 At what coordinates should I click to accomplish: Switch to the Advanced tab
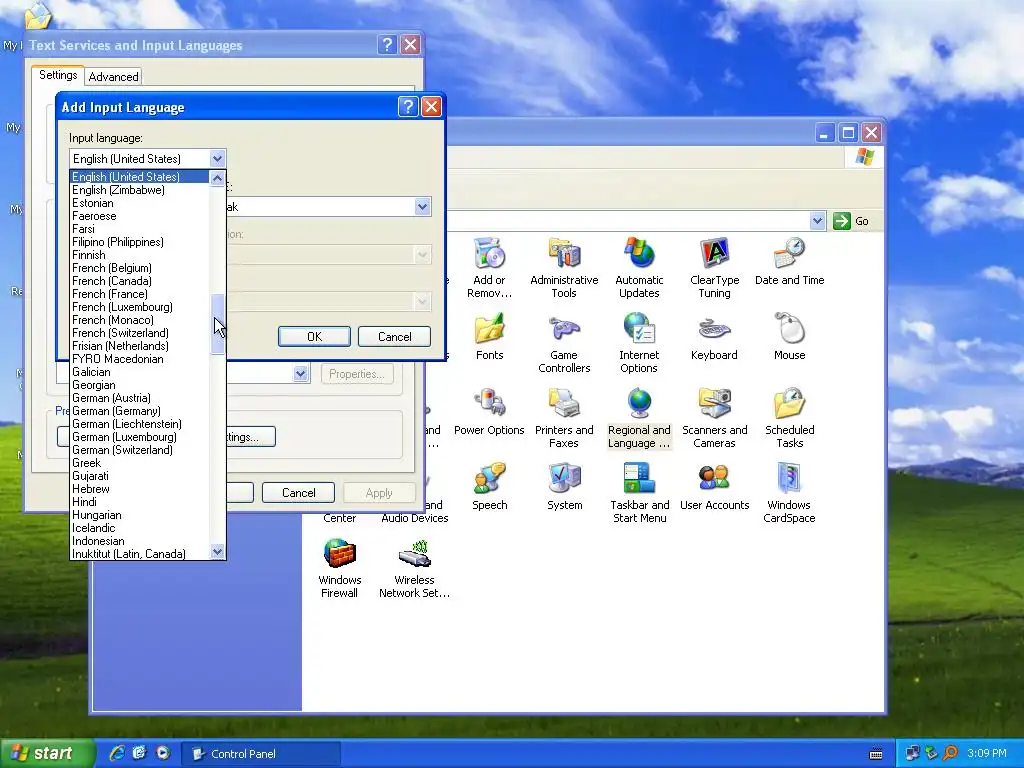pyautogui.click(x=114, y=76)
